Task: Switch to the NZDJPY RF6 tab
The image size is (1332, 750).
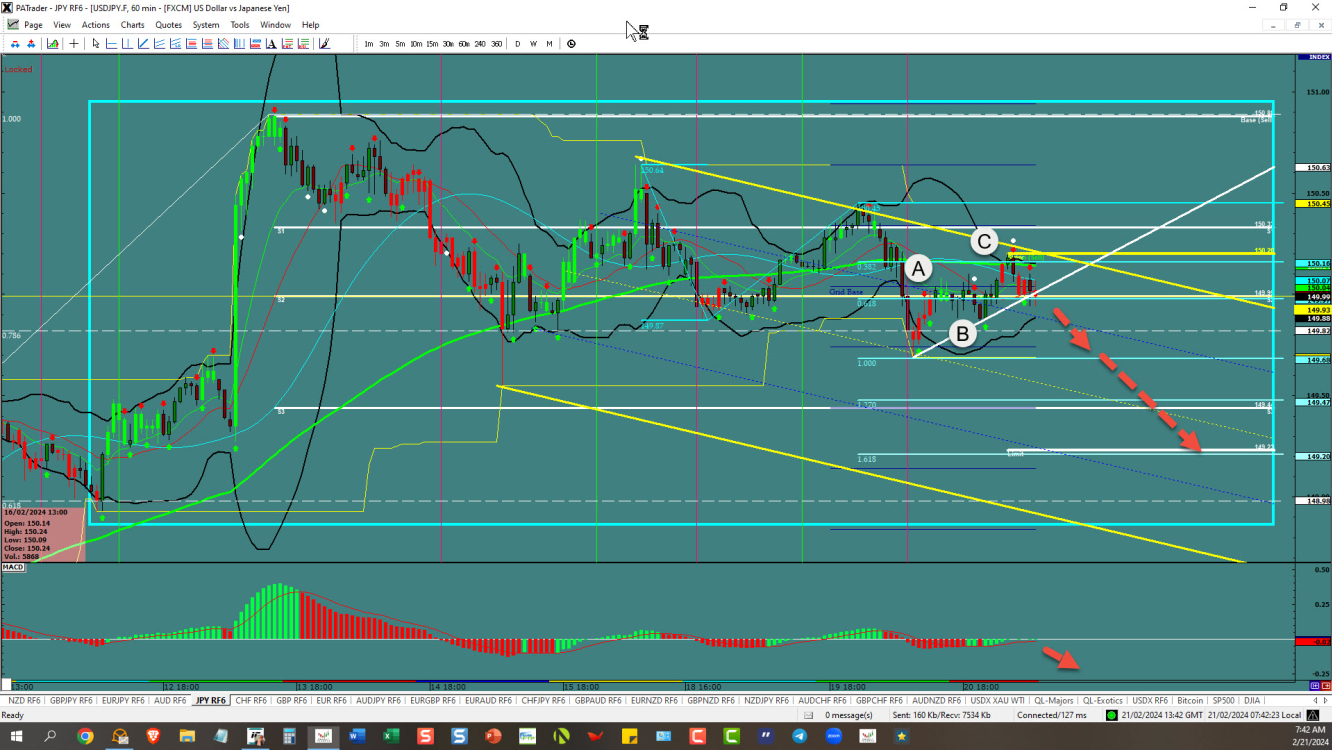Action: tap(766, 701)
